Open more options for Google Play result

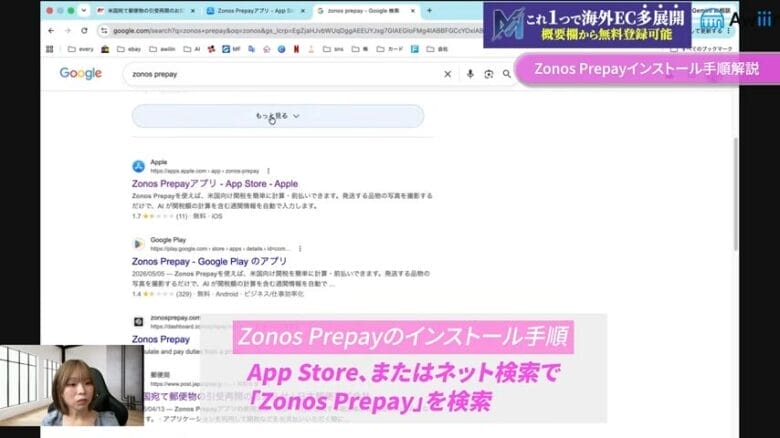300,248
